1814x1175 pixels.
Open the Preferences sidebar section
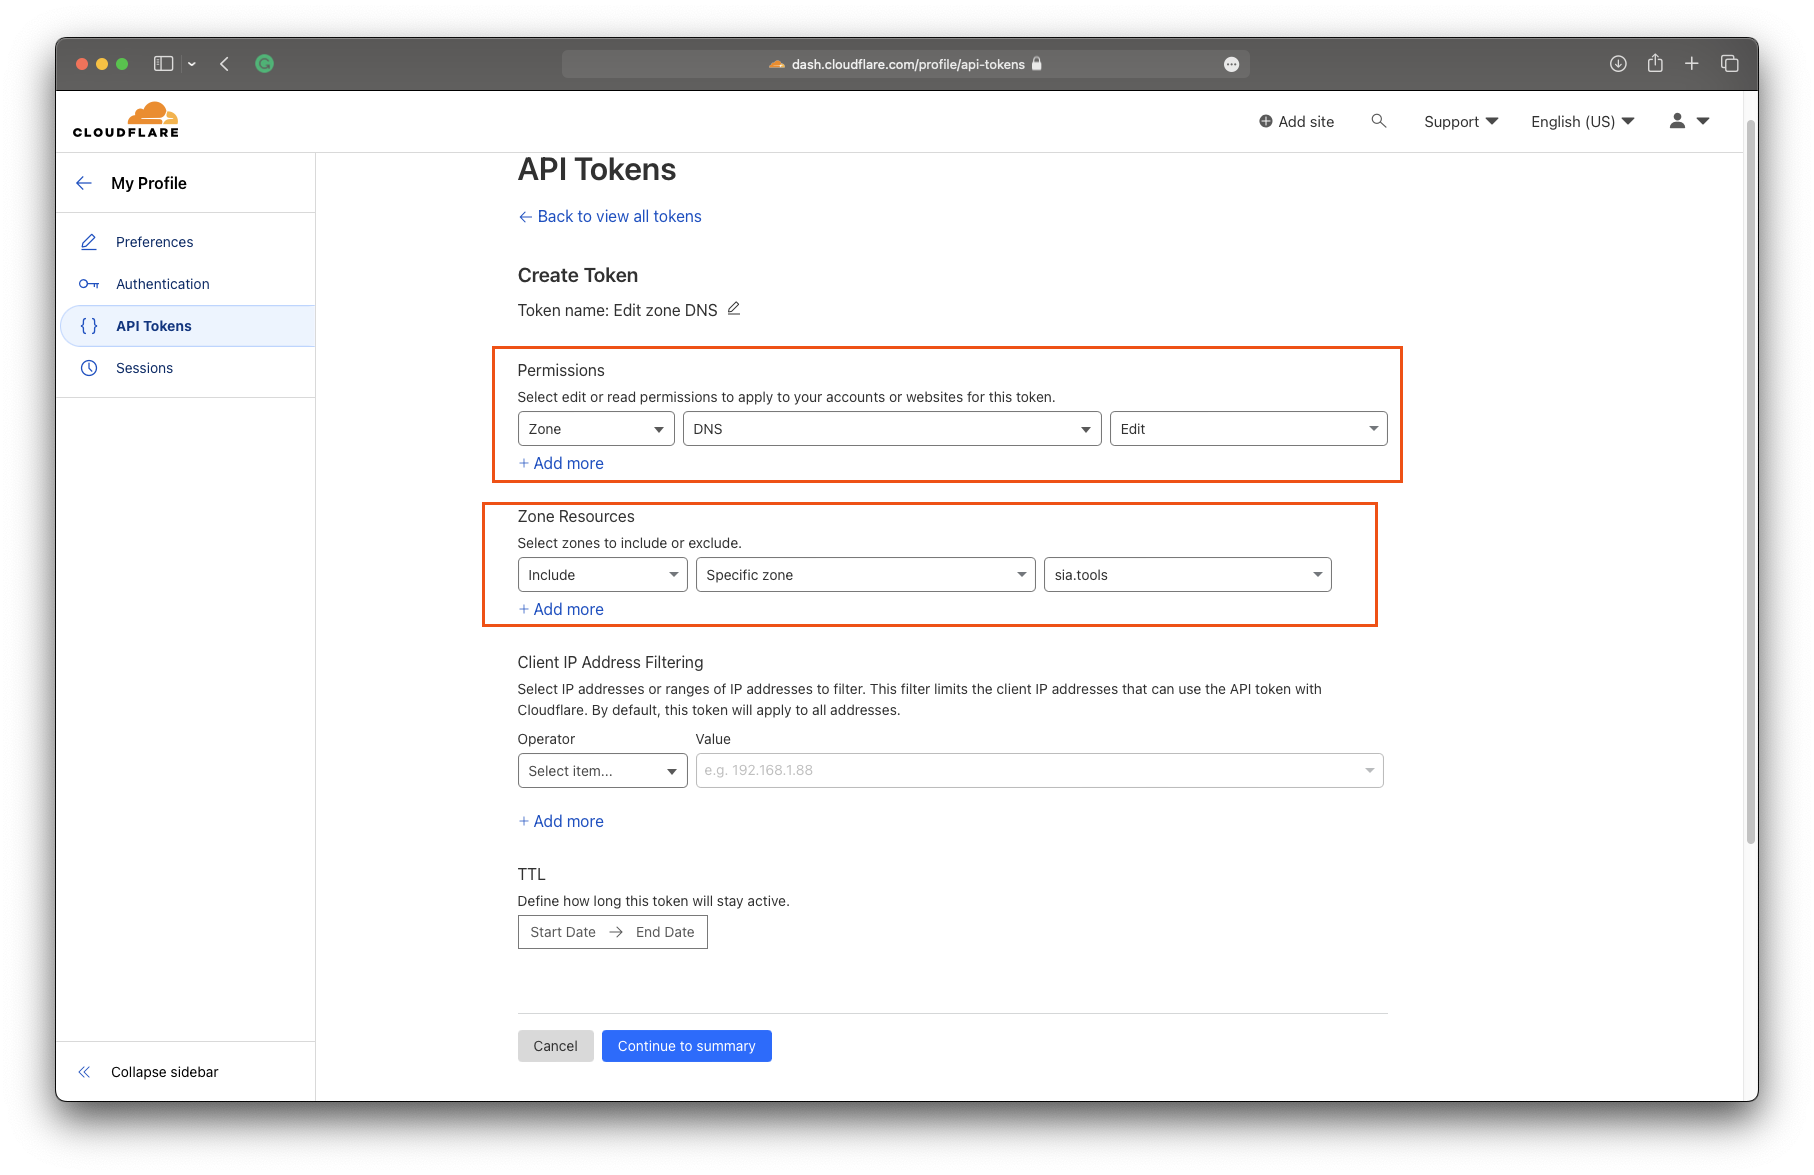pyautogui.click(x=154, y=242)
